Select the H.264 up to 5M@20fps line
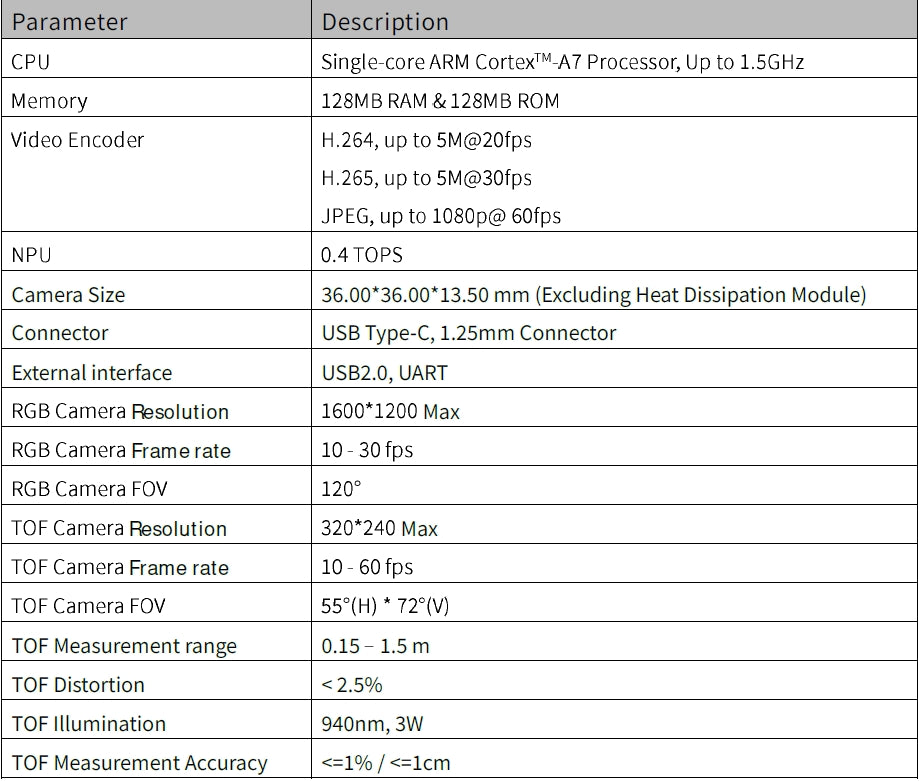This screenshot has width=919, height=781. (x=426, y=140)
